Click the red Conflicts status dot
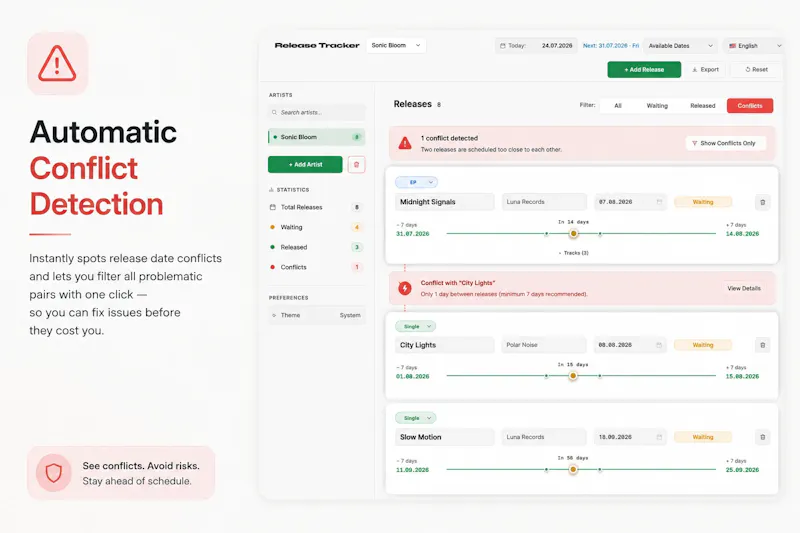Image resolution: width=800 pixels, height=533 pixels. tap(272, 267)
